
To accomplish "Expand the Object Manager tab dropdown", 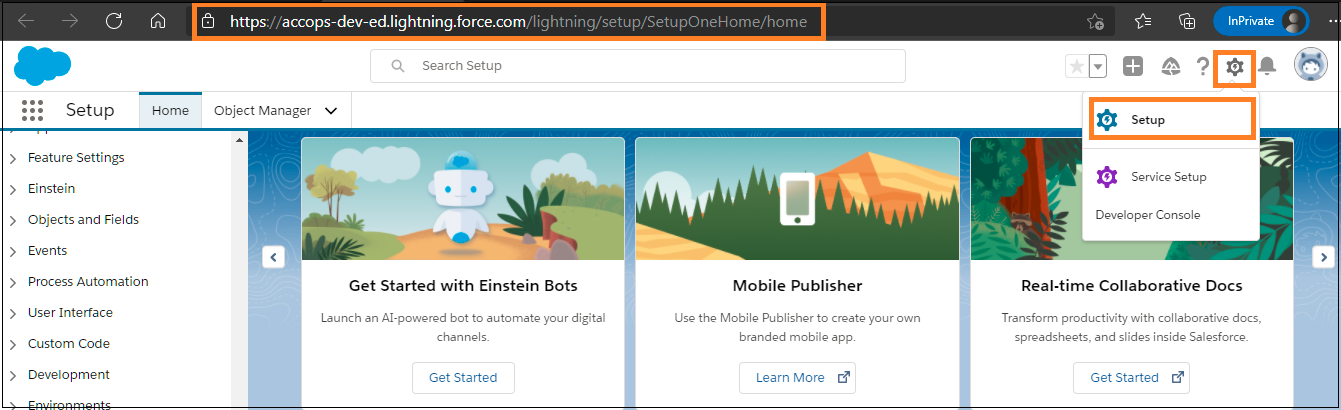I will tap(331, 111).
